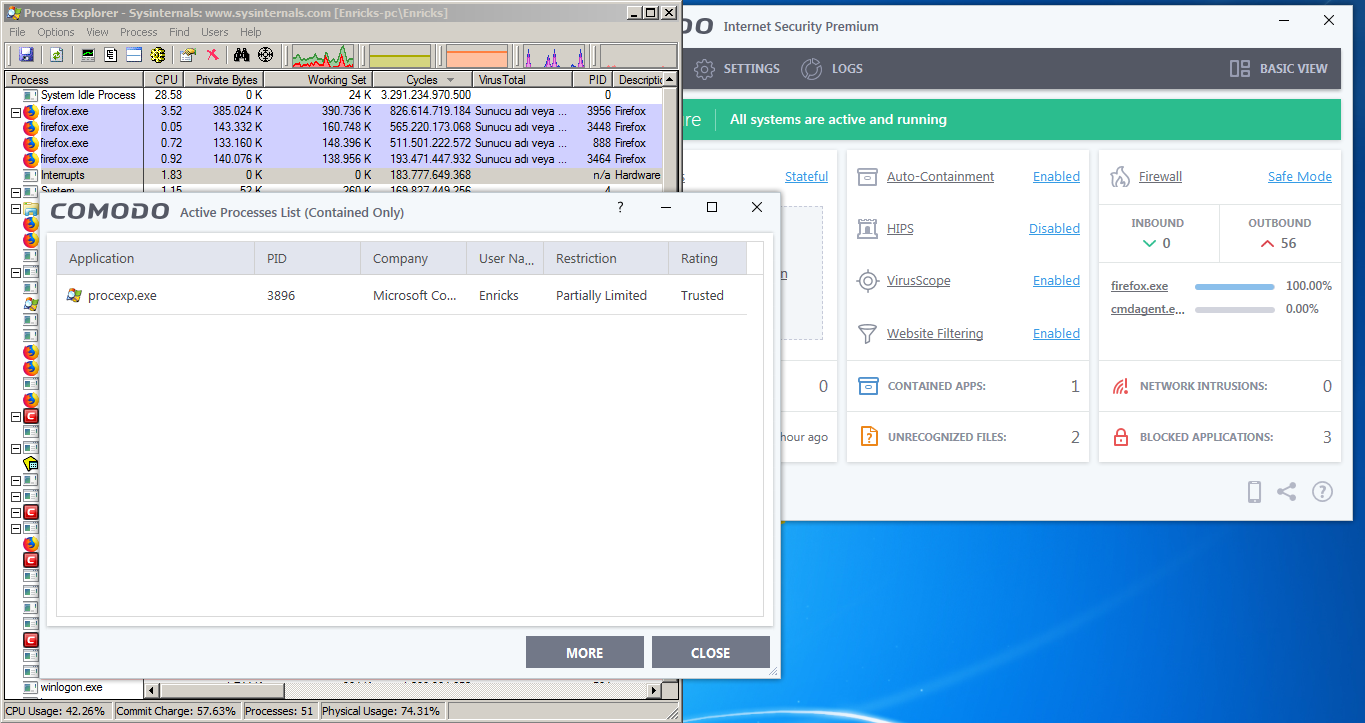1365x723 pixels.
Task: Click Website Filtering's Enabled link
Action: [x=1056, y=334]
